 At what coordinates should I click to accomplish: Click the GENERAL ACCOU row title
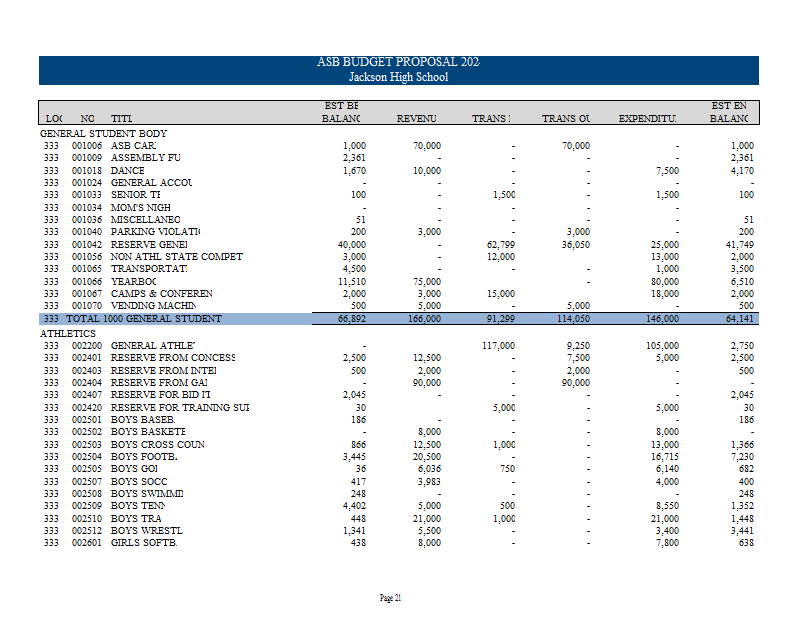tap(152, 183)
